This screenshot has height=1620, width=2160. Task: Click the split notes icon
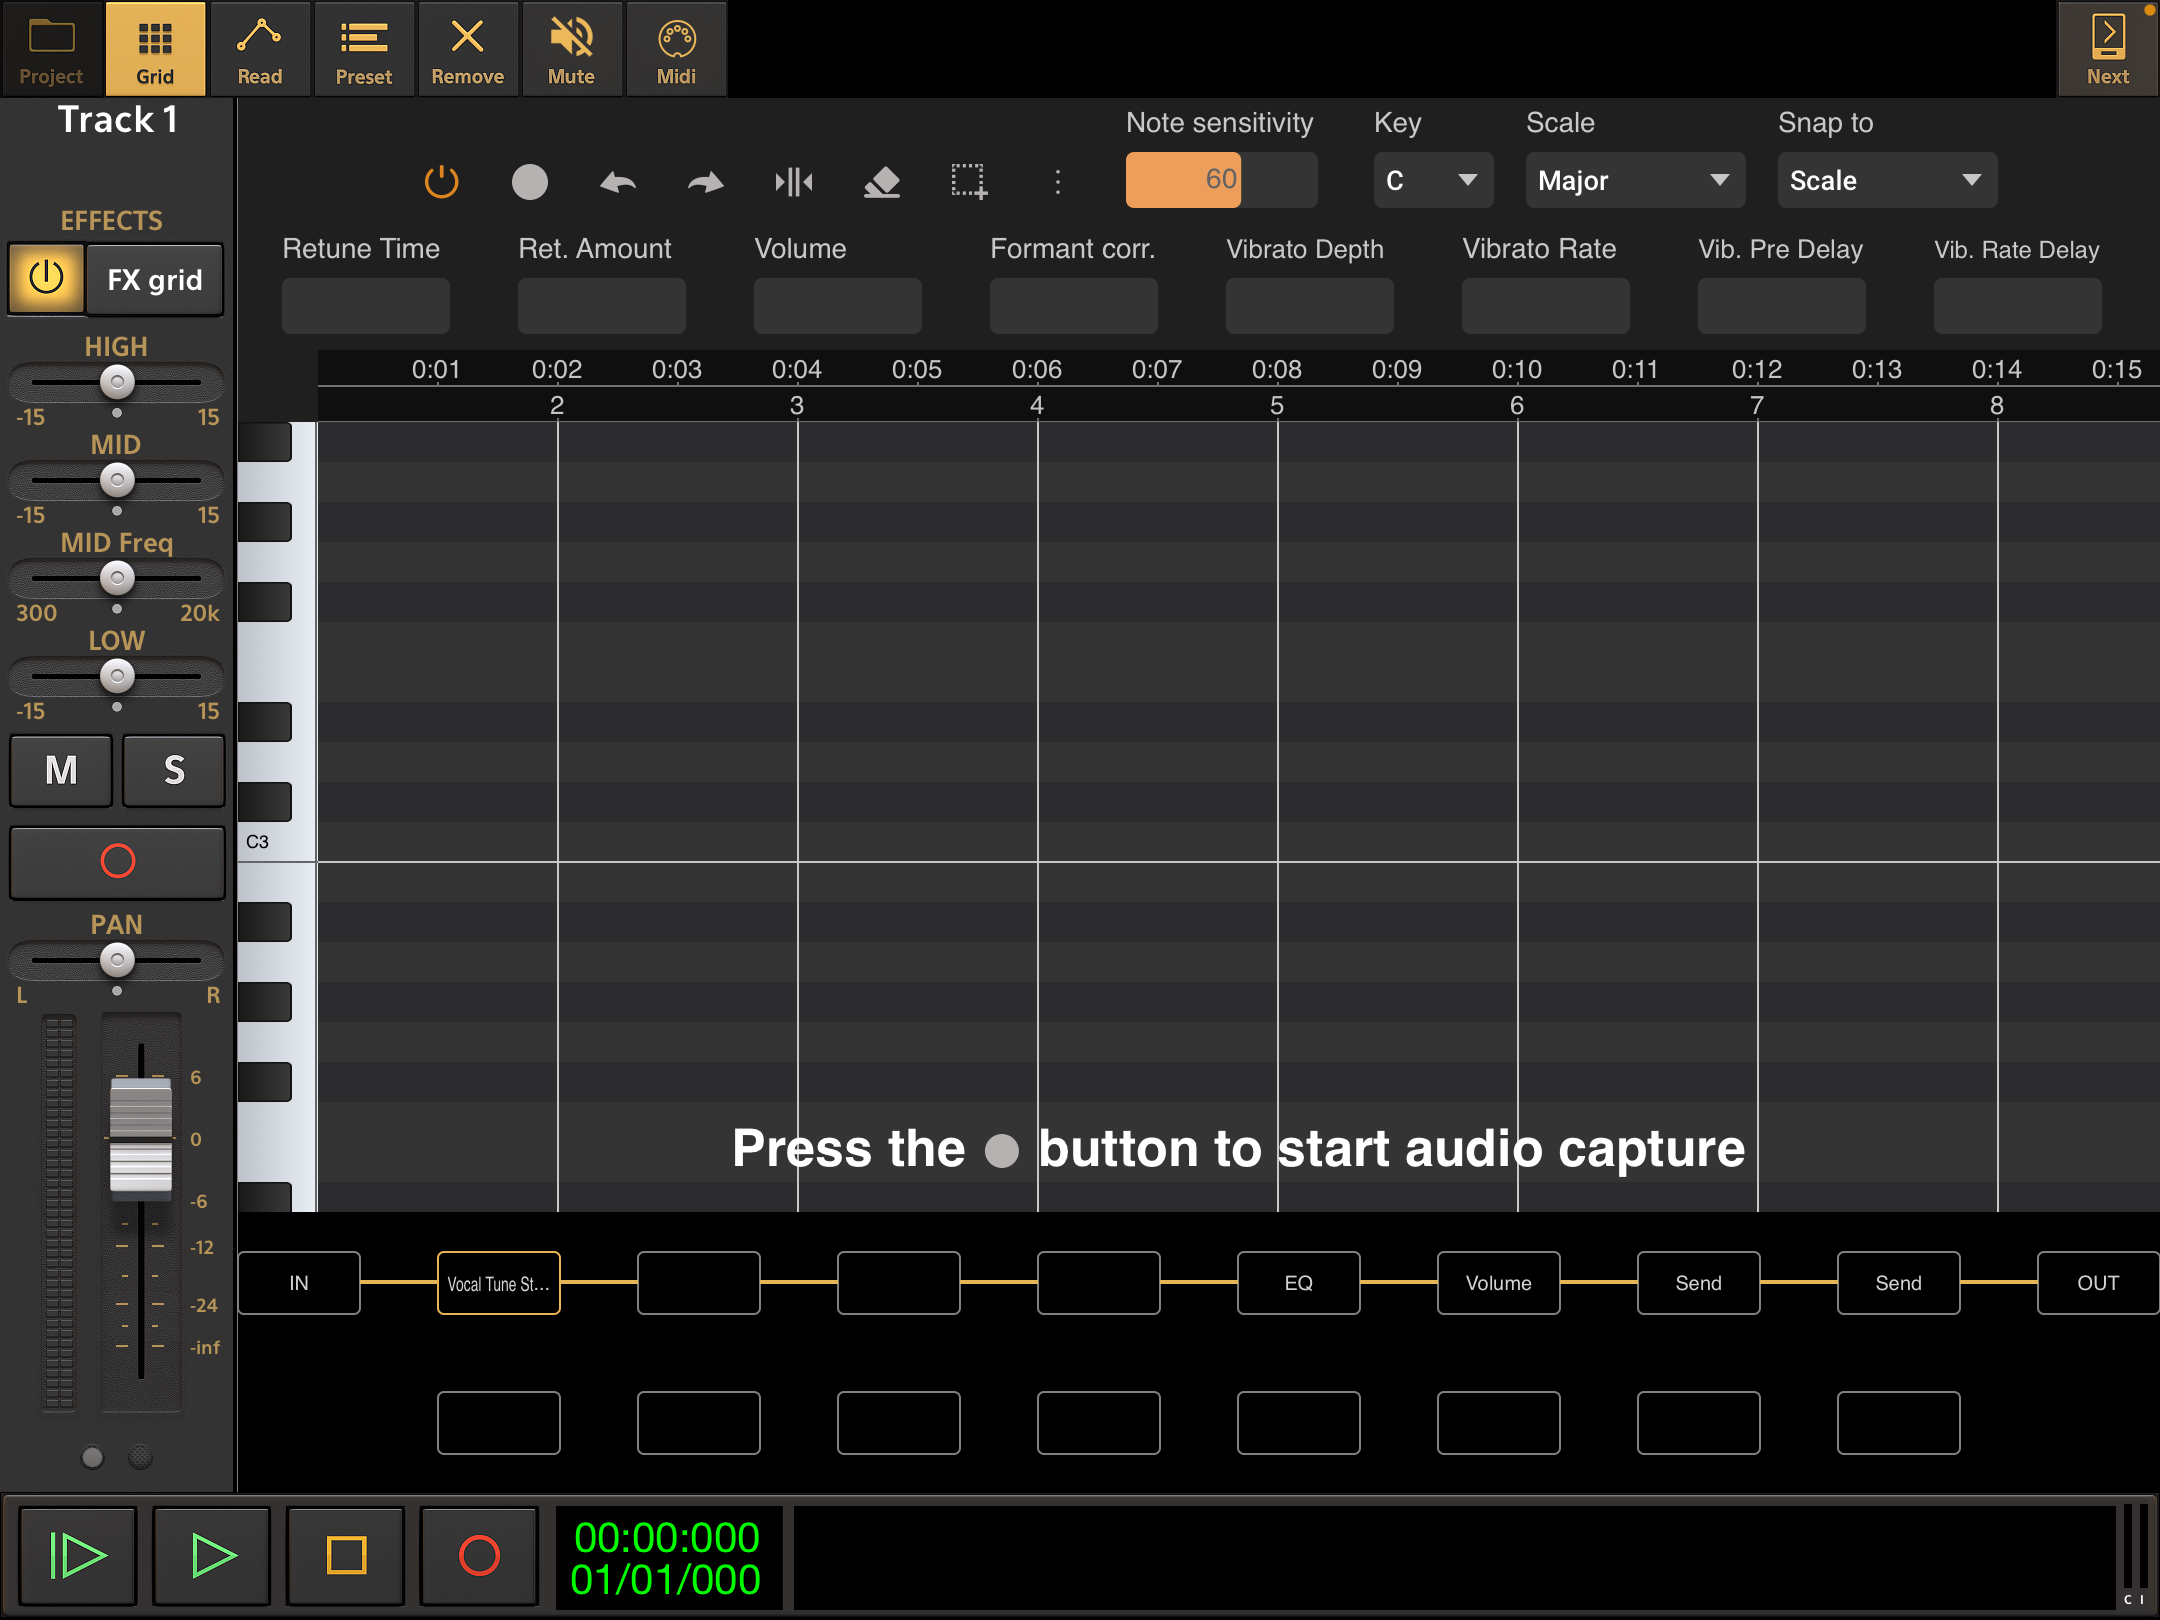794,182
